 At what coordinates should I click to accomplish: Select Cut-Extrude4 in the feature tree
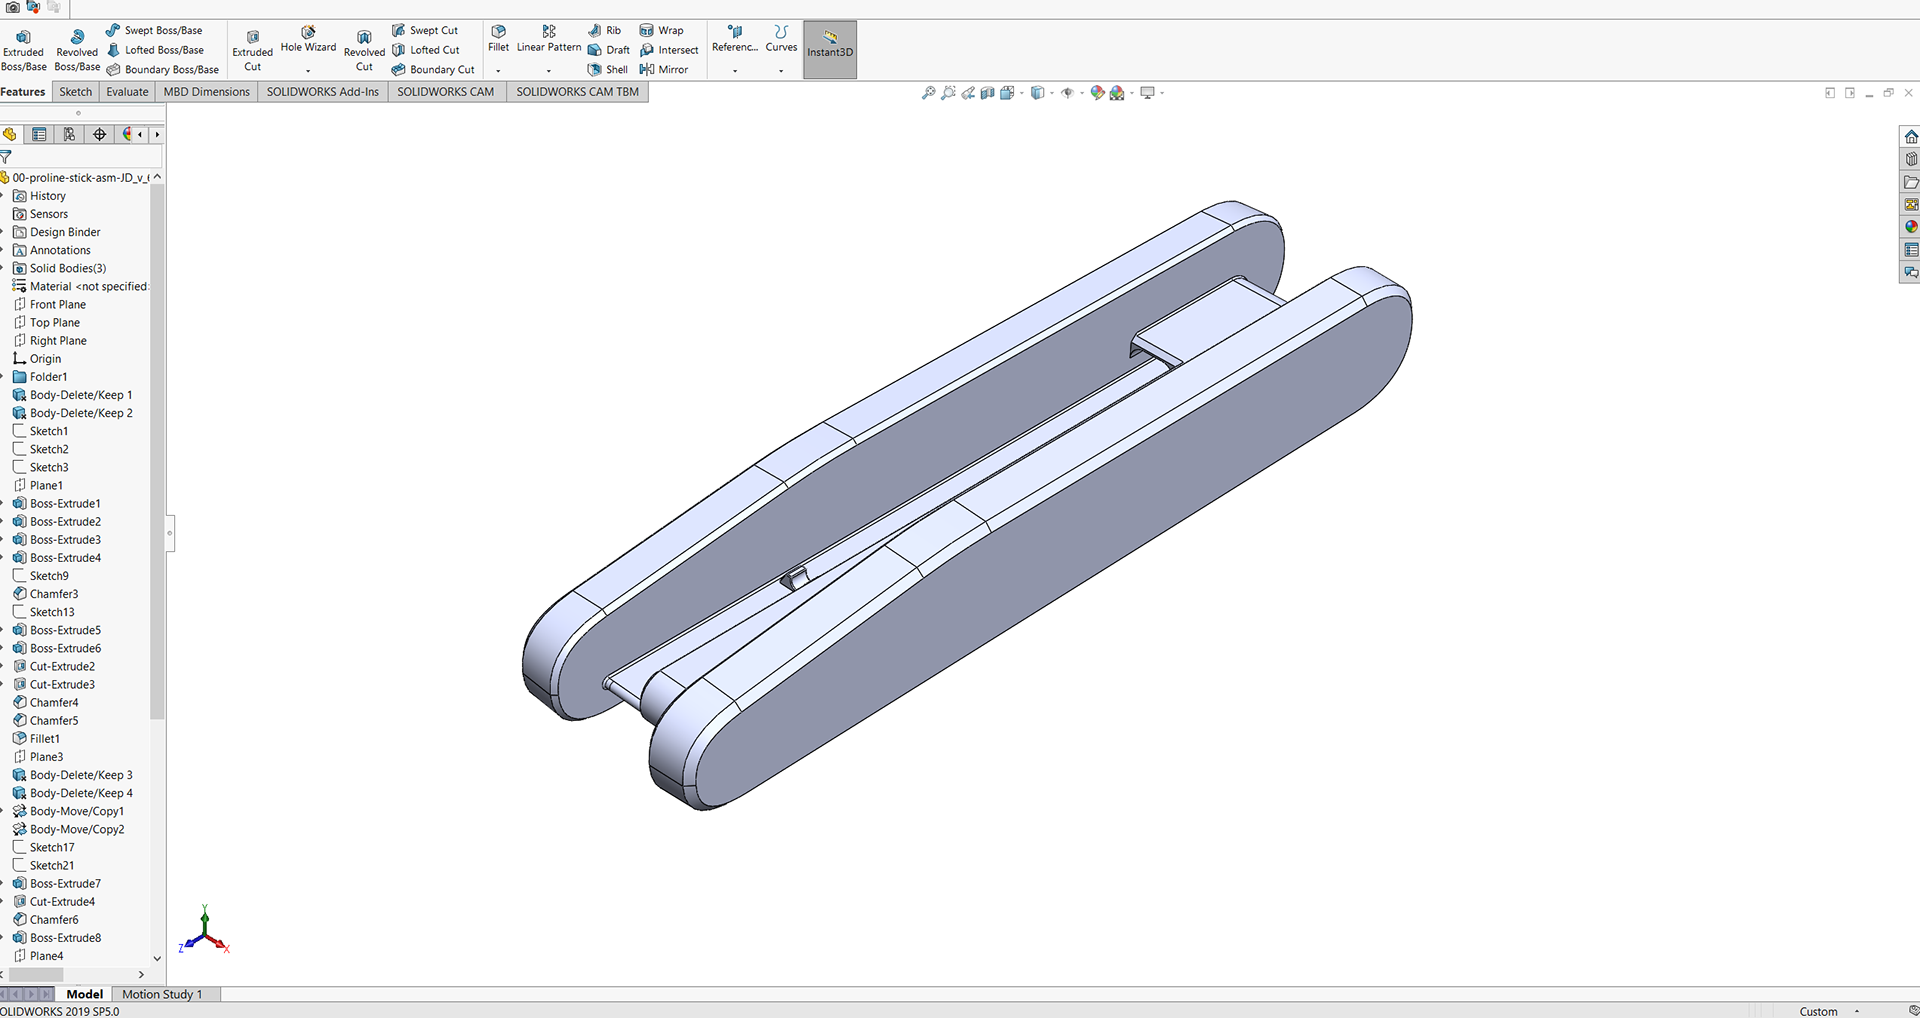point(54,902)
